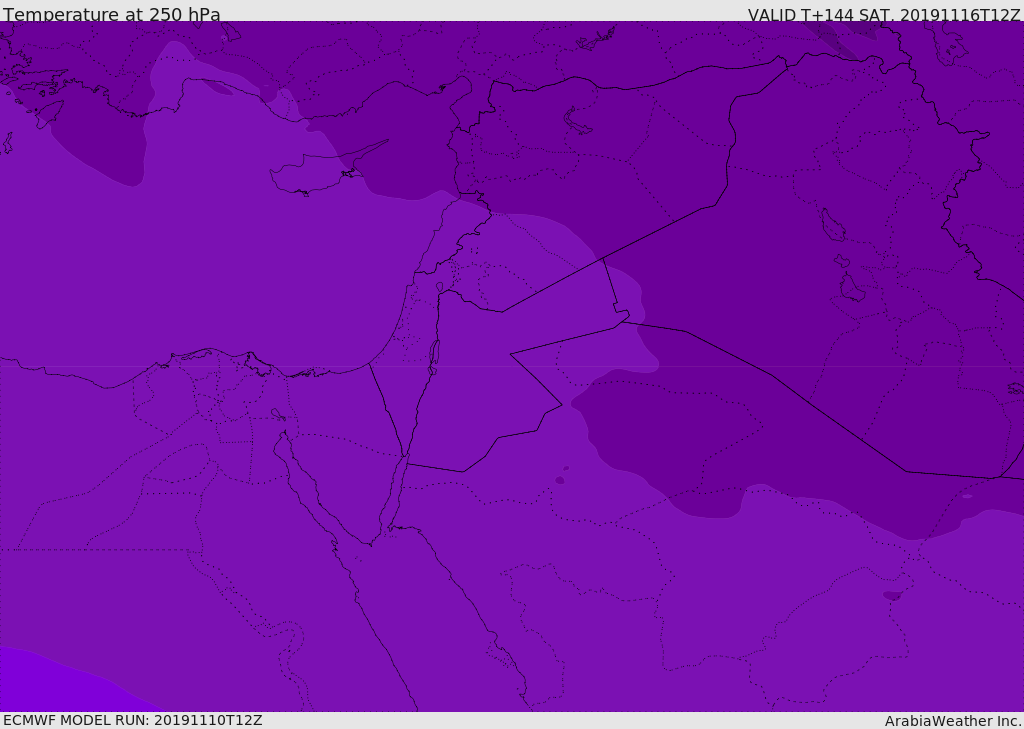Select the island of Cyprus on the map
This screenshot has width=1024, height=729.
click(310, 176)
